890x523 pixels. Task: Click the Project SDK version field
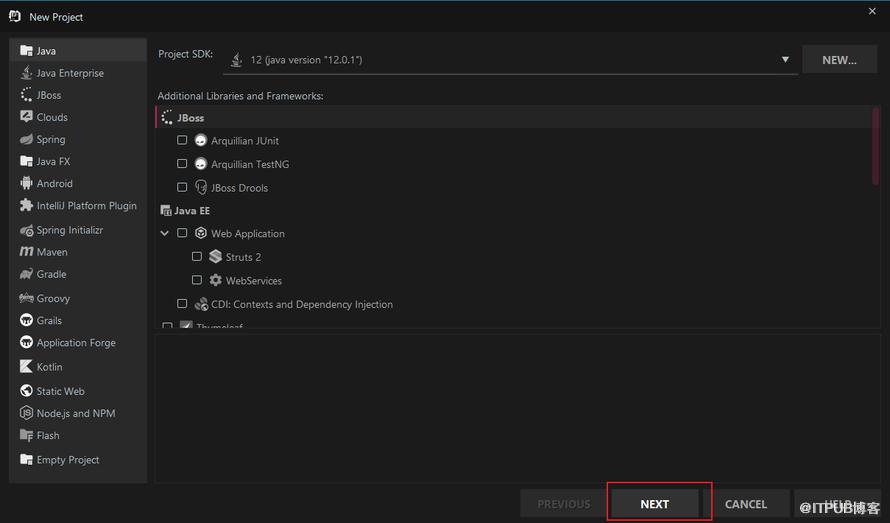click(x=510, y=60)
